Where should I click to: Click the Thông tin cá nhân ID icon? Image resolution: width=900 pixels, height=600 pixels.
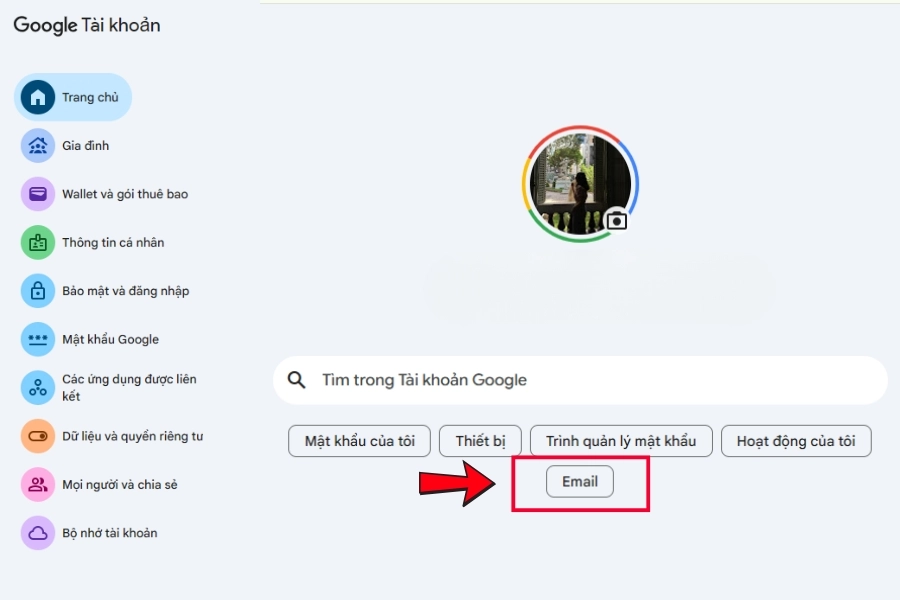38,242
